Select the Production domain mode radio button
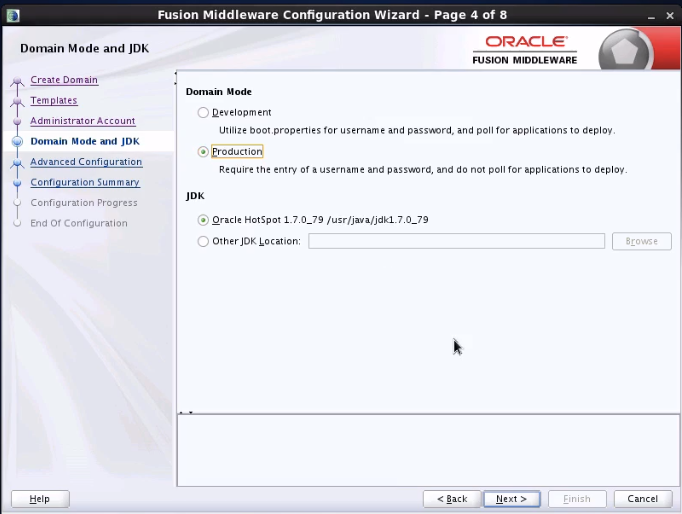The height and width of the screenshot is (514, 682). click(203, 152)
